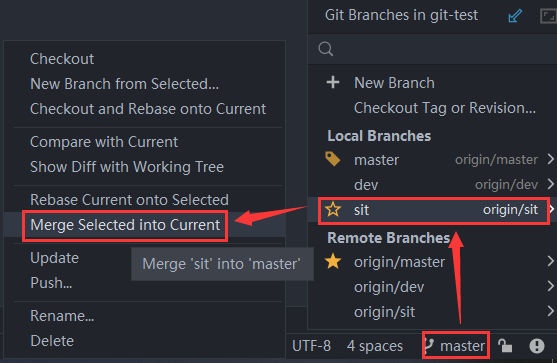Select Merge Selected into Current
557x363 pixels.
pyautogui.click(x=125, y=225)
